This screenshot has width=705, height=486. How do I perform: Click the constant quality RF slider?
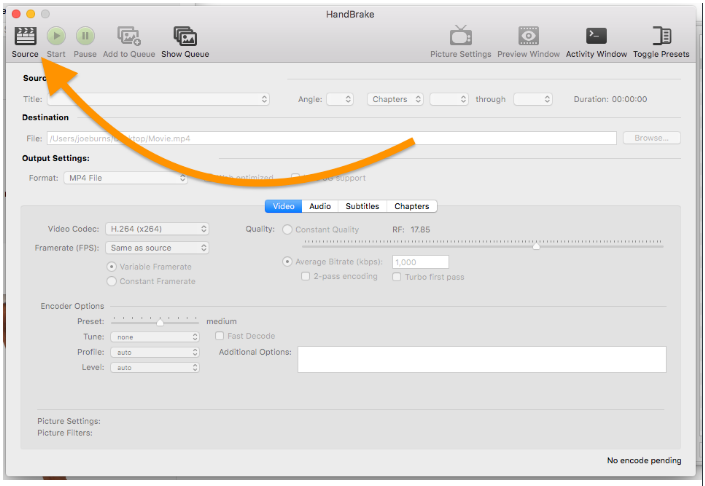[483, 244]
